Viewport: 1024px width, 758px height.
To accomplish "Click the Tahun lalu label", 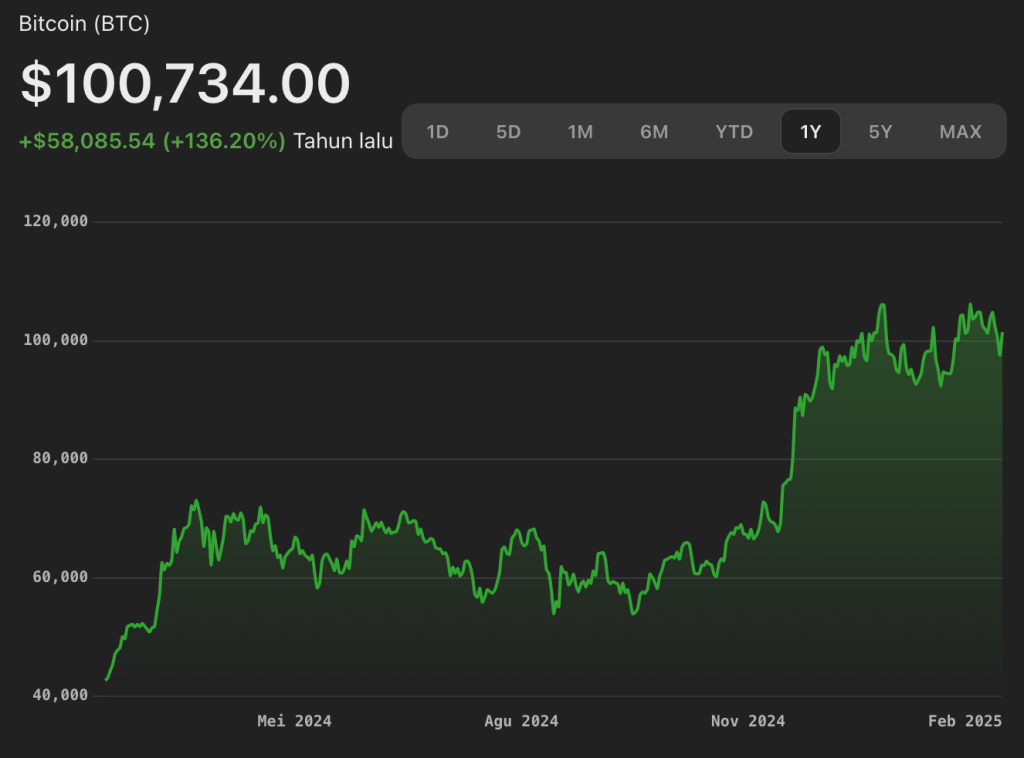I will (342, 141).
